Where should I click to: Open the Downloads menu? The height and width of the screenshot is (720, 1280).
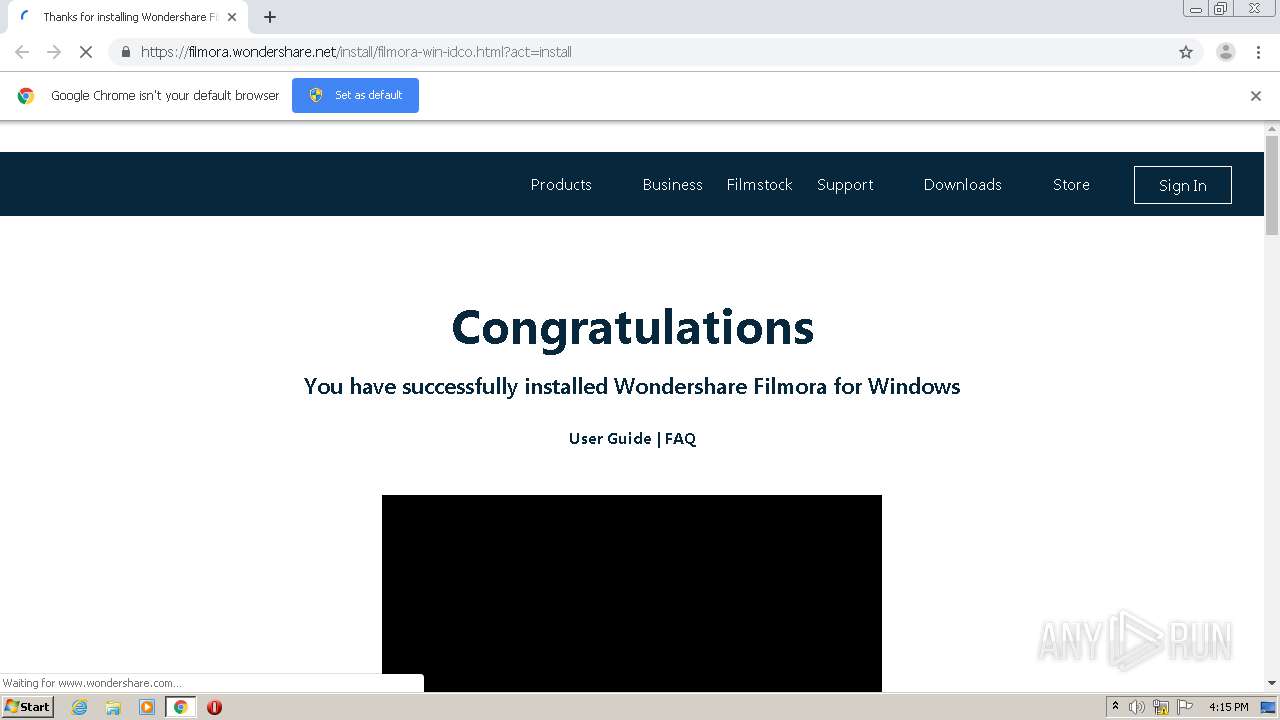[x=962, y=184]
